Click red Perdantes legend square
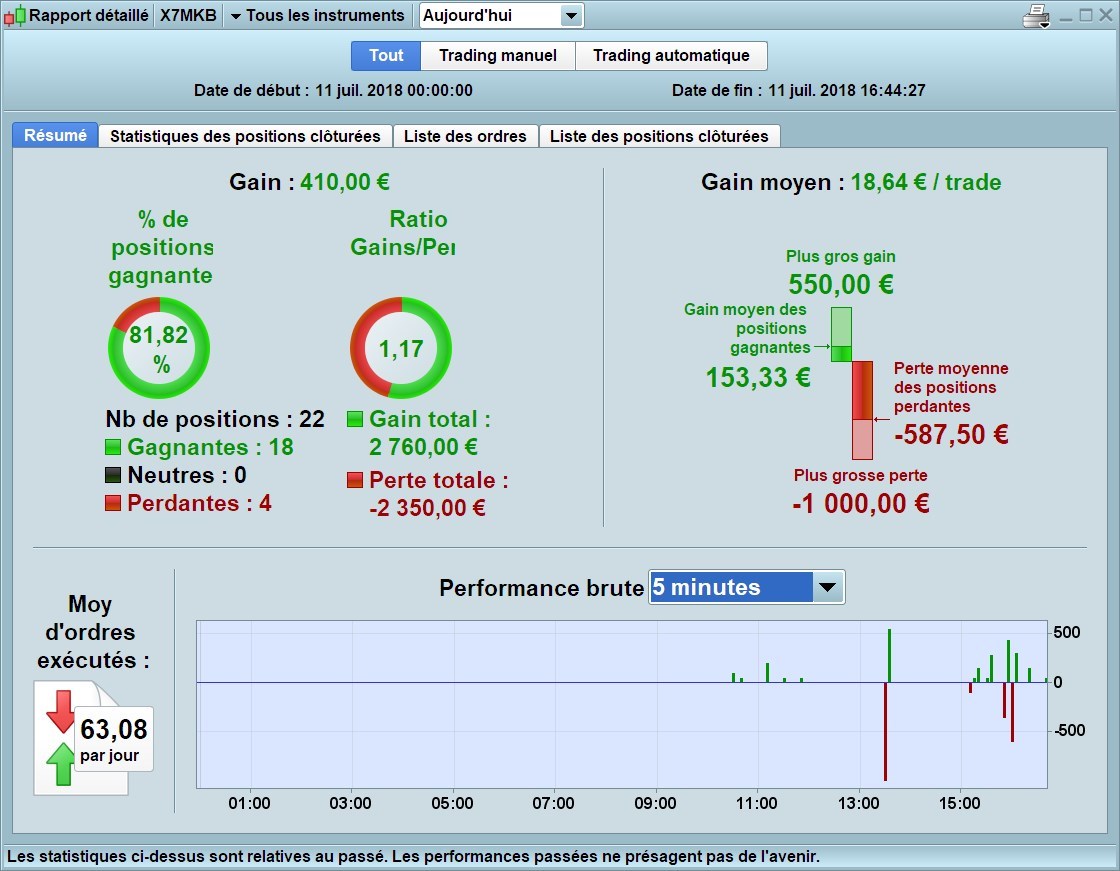The image size is (1120, 871). point(113,503)
